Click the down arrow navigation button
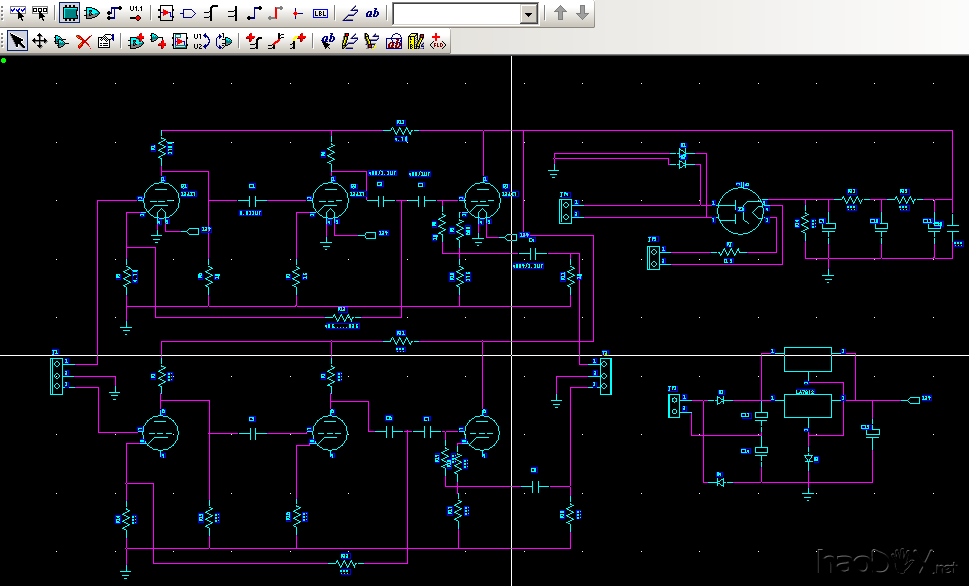 [x=582, y=13]
